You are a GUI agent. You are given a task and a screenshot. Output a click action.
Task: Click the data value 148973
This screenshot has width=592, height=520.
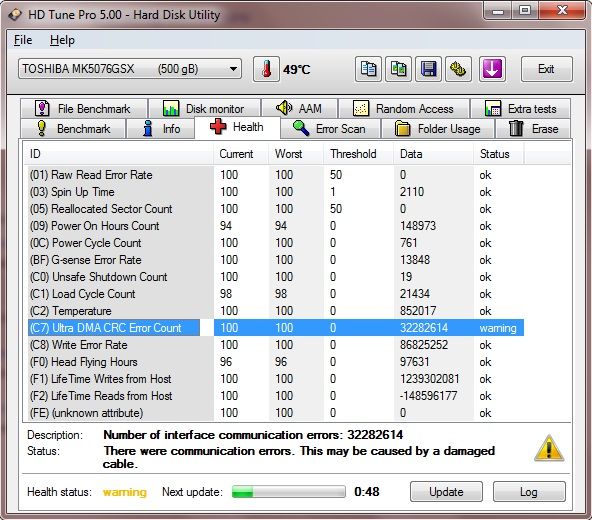[x=418, y=226]
